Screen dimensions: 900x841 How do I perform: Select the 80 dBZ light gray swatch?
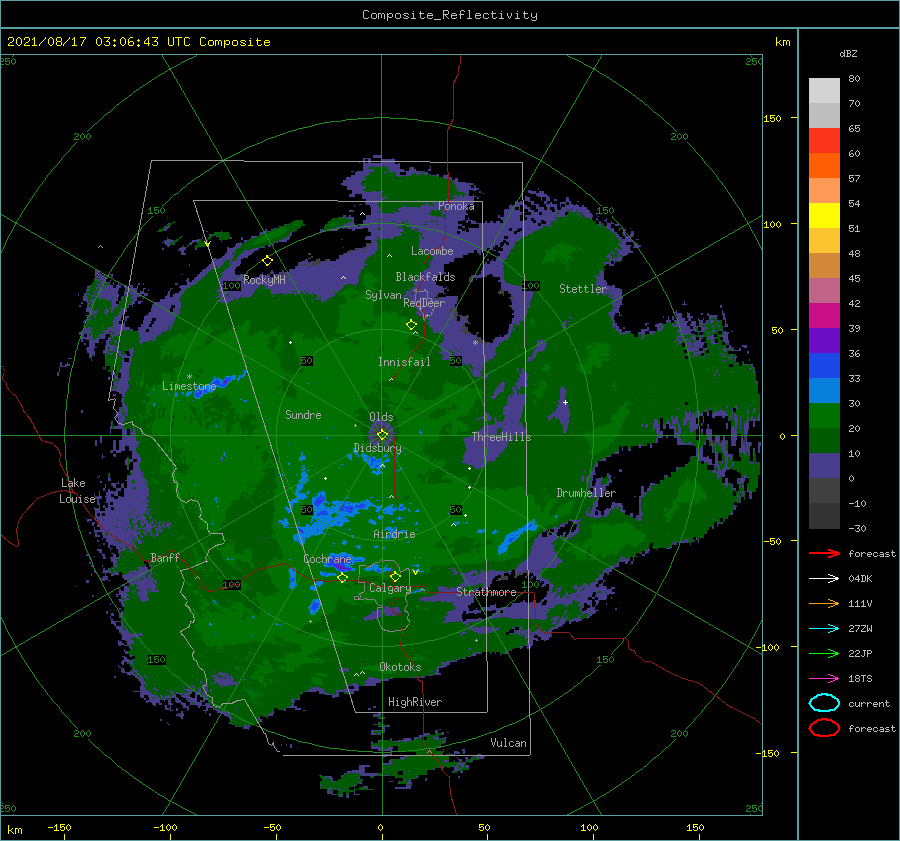(824, 90)
